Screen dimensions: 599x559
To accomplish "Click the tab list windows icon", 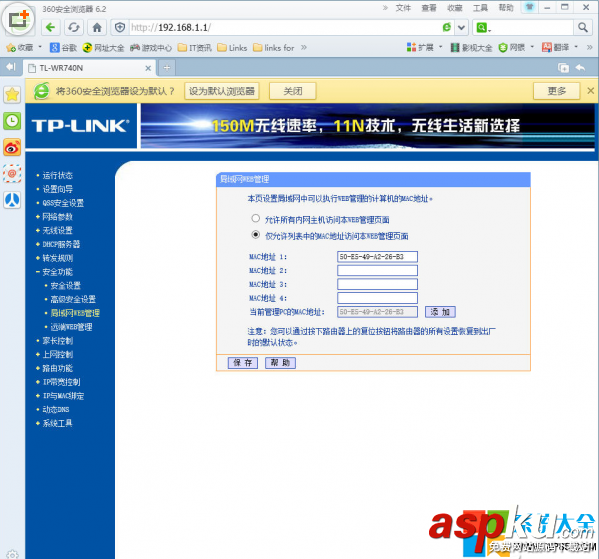I will pos(563,68).
